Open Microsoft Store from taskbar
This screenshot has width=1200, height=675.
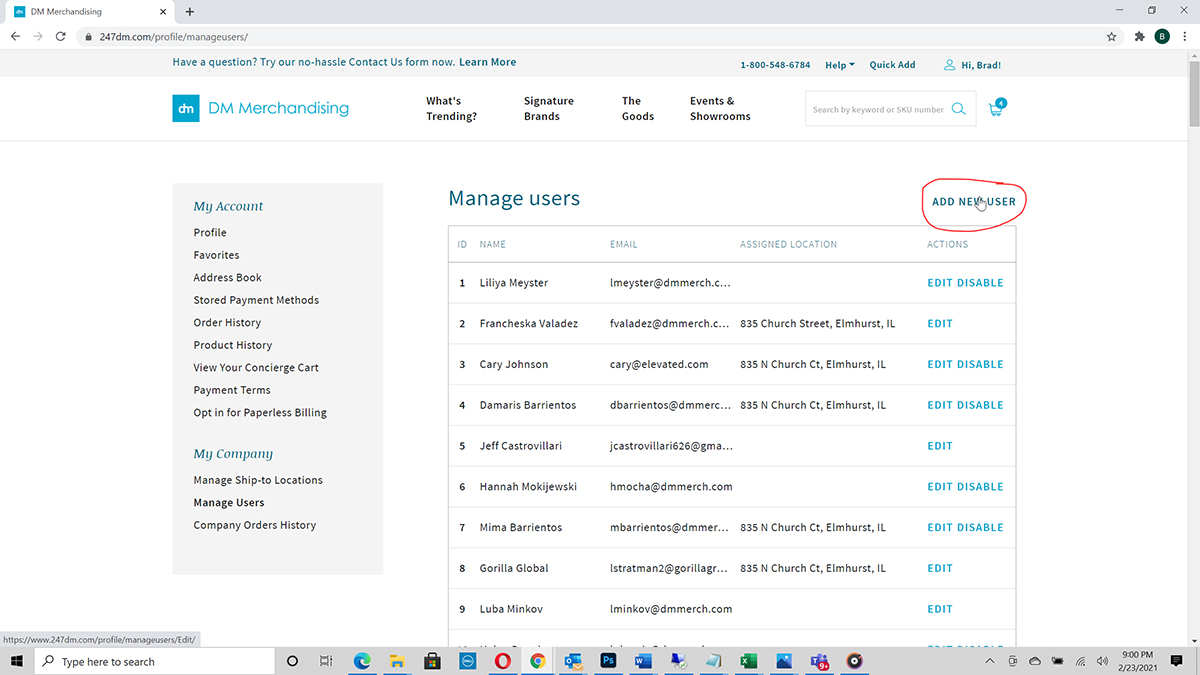point(433,661)
